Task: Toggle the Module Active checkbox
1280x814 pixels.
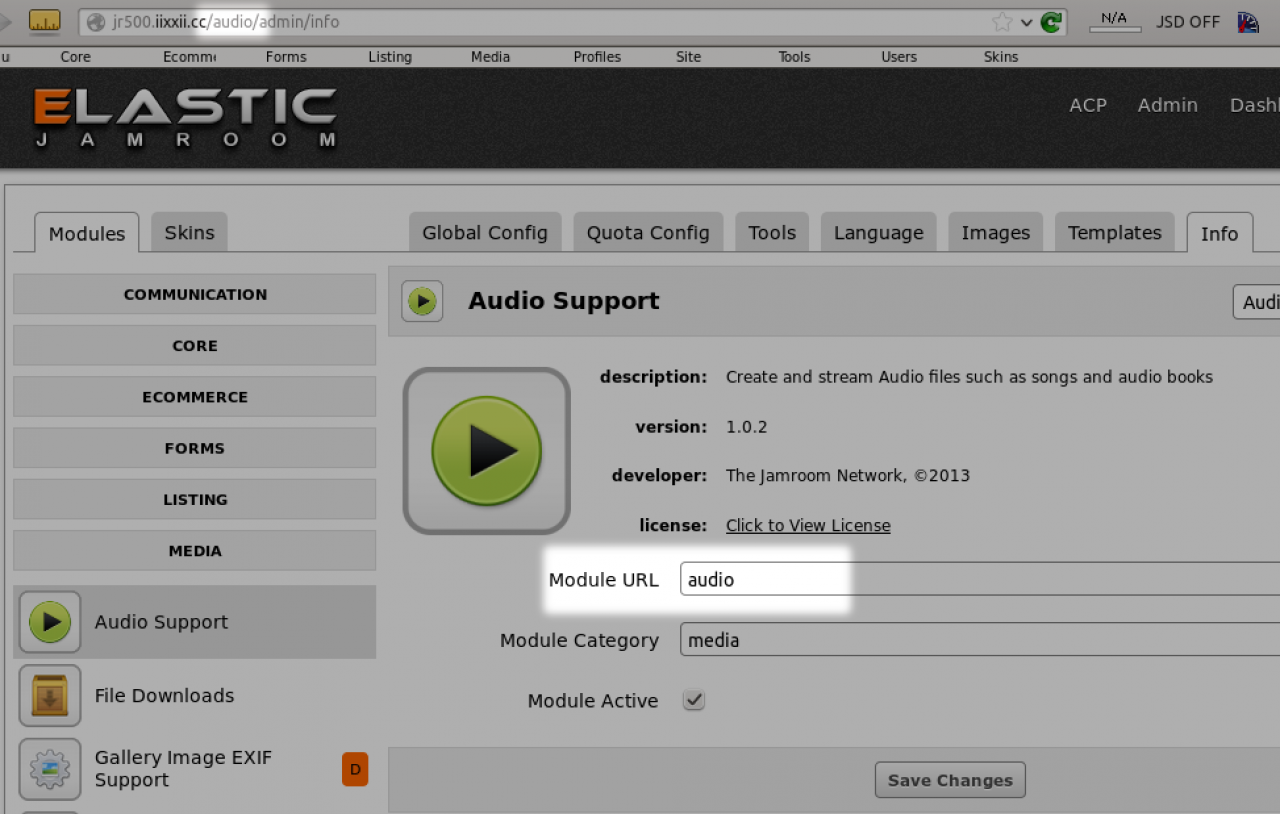Action: point(693,700)
